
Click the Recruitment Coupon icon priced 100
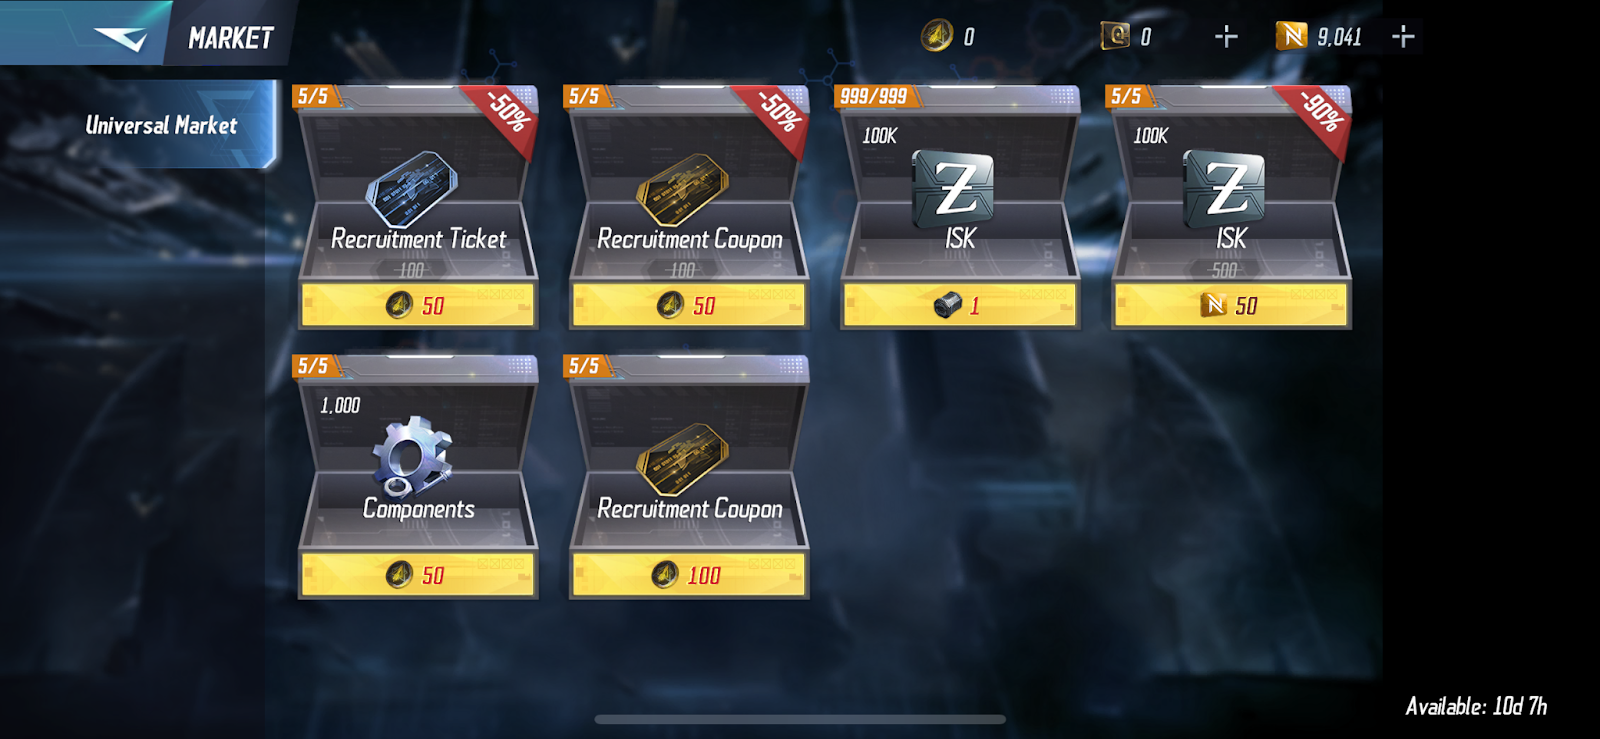[682, 459]
